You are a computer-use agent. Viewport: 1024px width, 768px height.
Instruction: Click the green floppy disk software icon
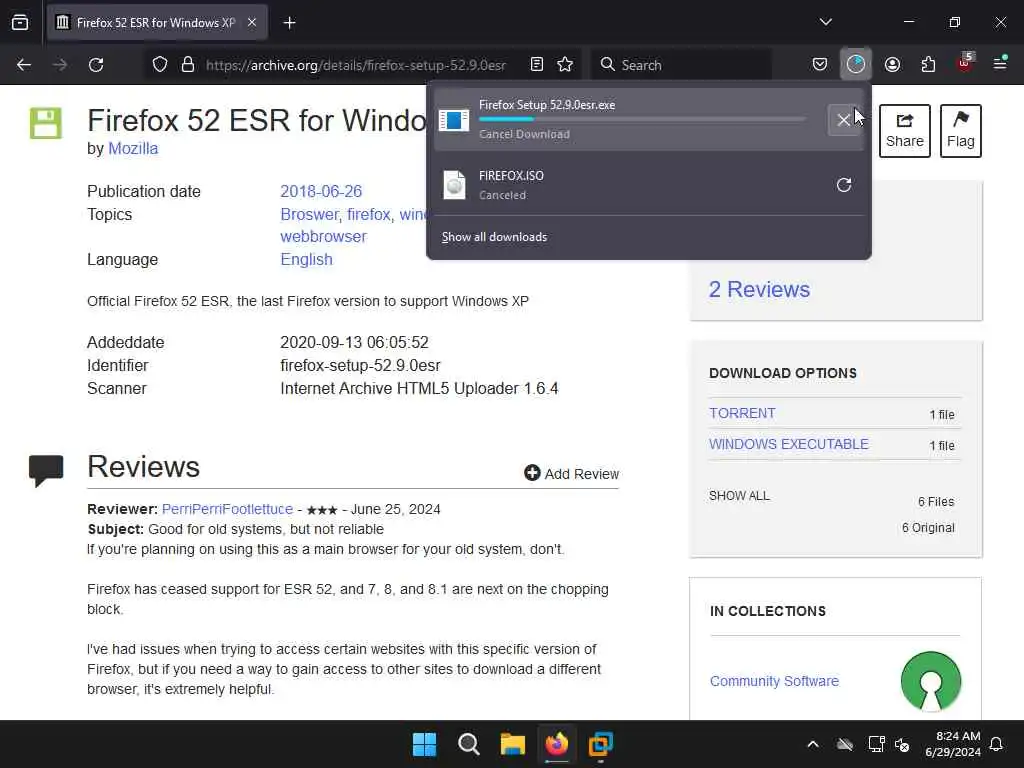tap(46, 123)
